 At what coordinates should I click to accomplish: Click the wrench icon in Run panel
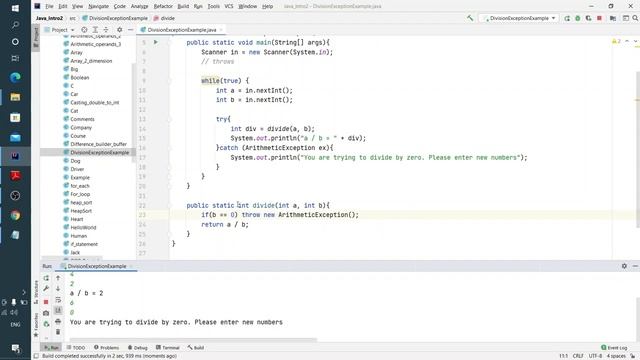point(46,289)
